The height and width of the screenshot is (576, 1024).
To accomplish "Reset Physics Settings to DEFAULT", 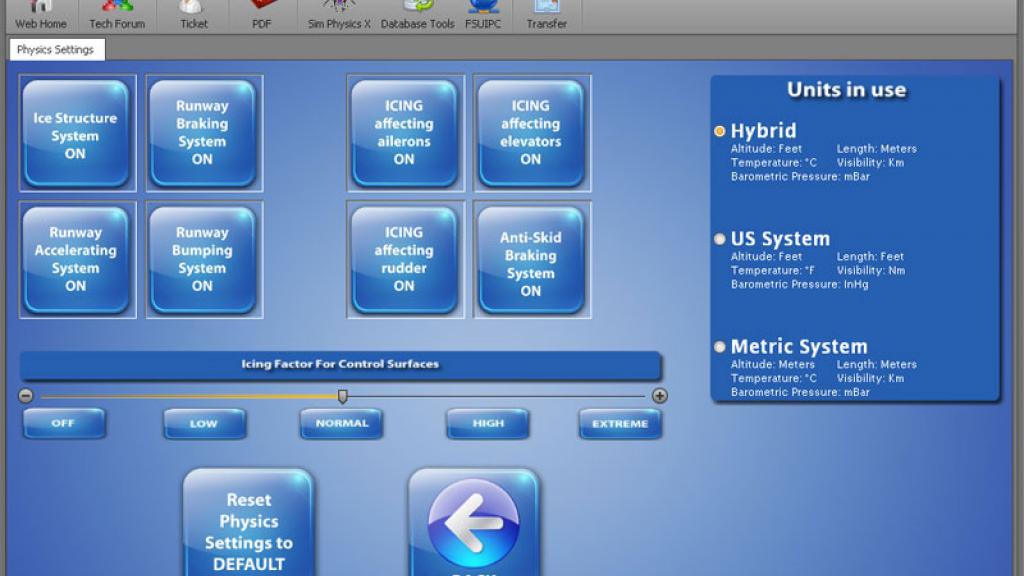I will 248,522.
